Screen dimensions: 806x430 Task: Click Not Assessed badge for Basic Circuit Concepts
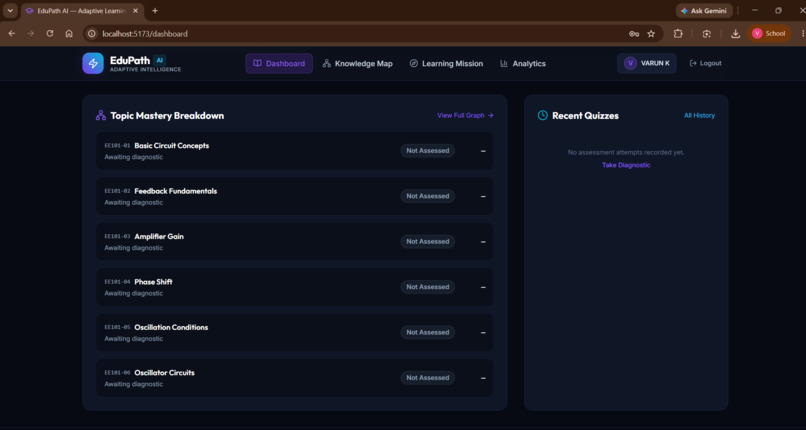click(x=428, y=151)
